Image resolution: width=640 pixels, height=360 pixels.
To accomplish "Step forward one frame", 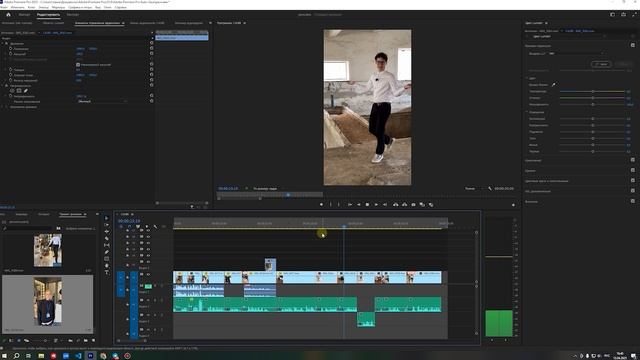I will tap(376, 204).
